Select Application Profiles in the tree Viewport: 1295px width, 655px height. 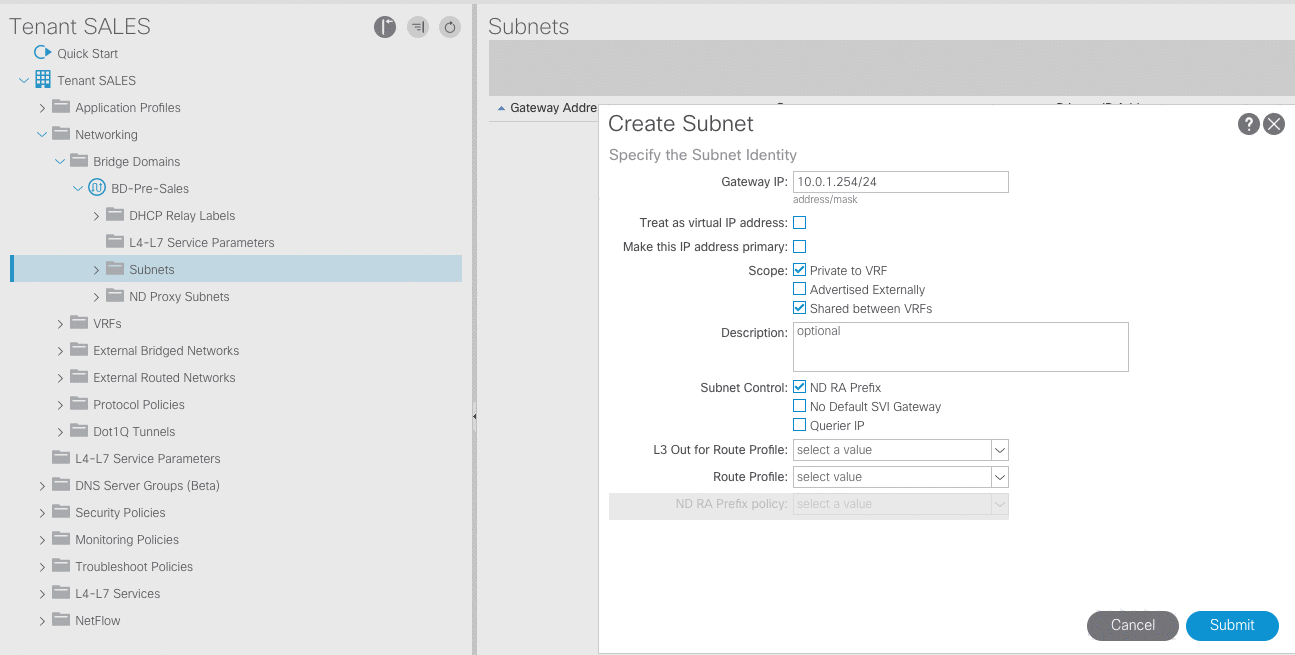pyautogui.click(x=127, y=108)
